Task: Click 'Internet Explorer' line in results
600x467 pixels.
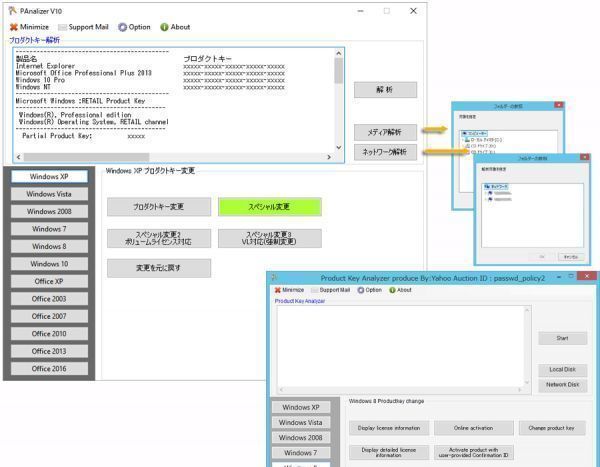Action: tap(45, 66)
